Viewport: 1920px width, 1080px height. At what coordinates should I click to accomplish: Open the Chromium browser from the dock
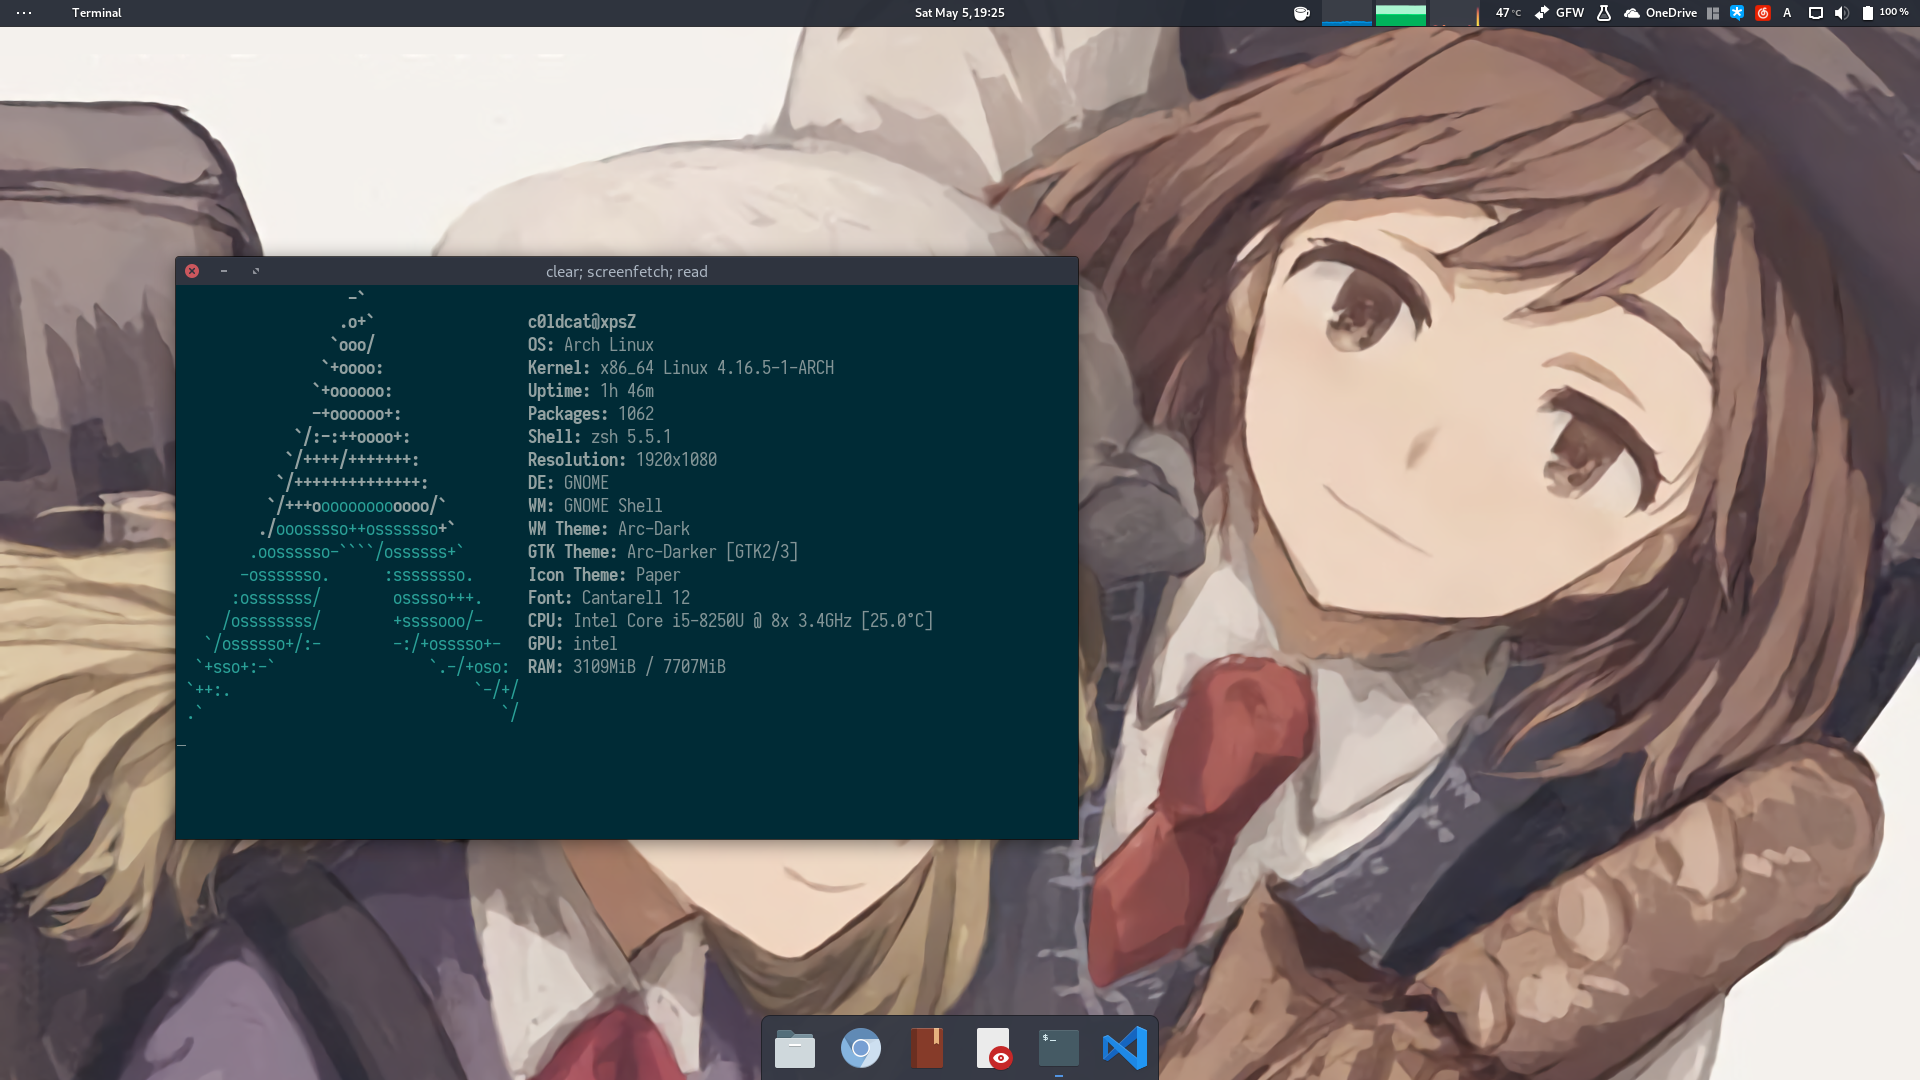(x=861, y=1048)
